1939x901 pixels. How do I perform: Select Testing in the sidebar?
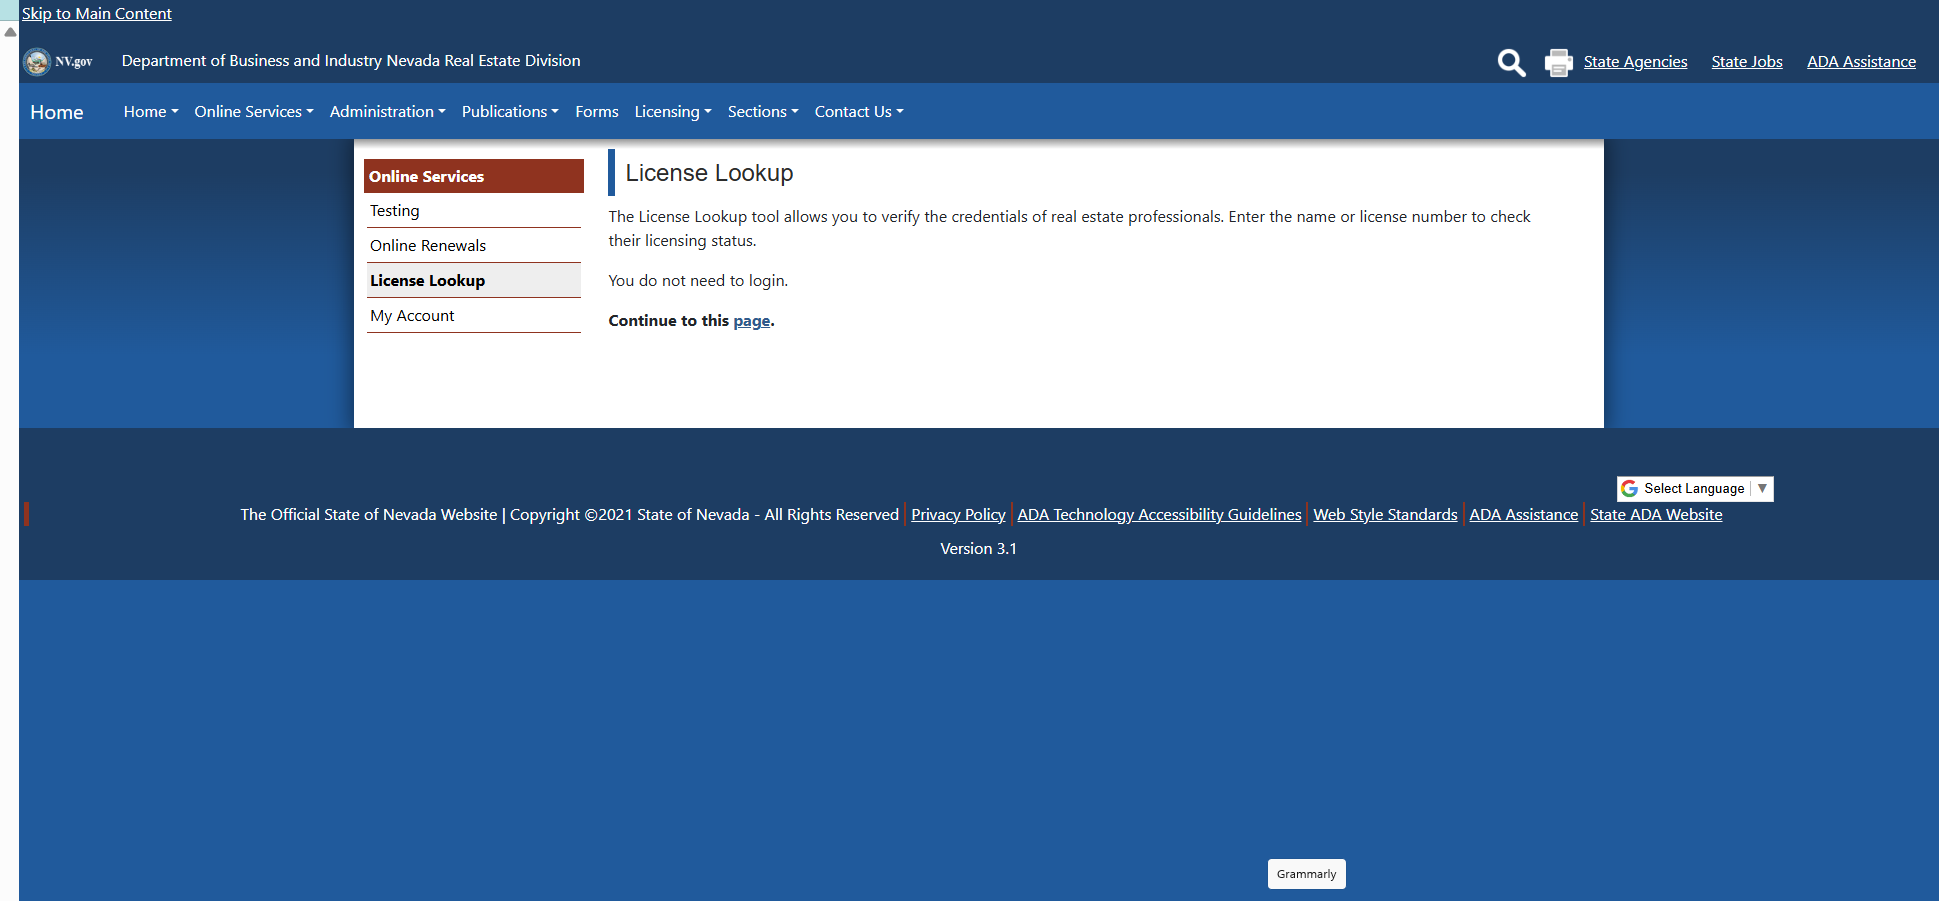click(474, 211)
